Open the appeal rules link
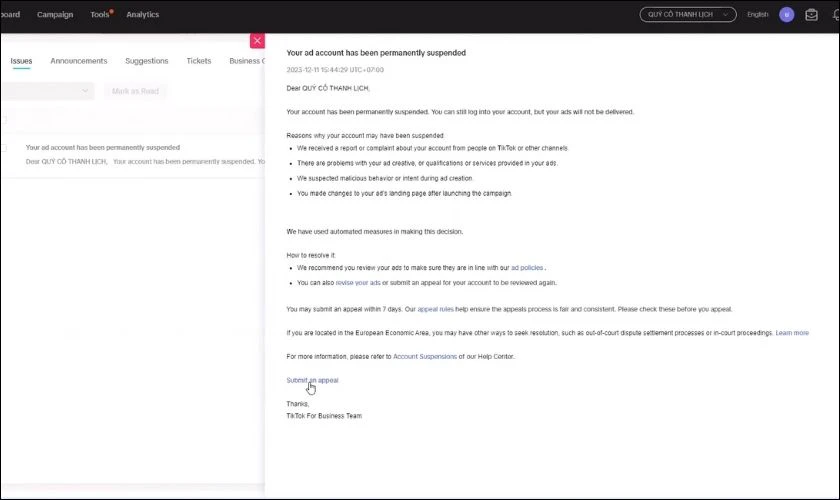 [x=435, y=309]
